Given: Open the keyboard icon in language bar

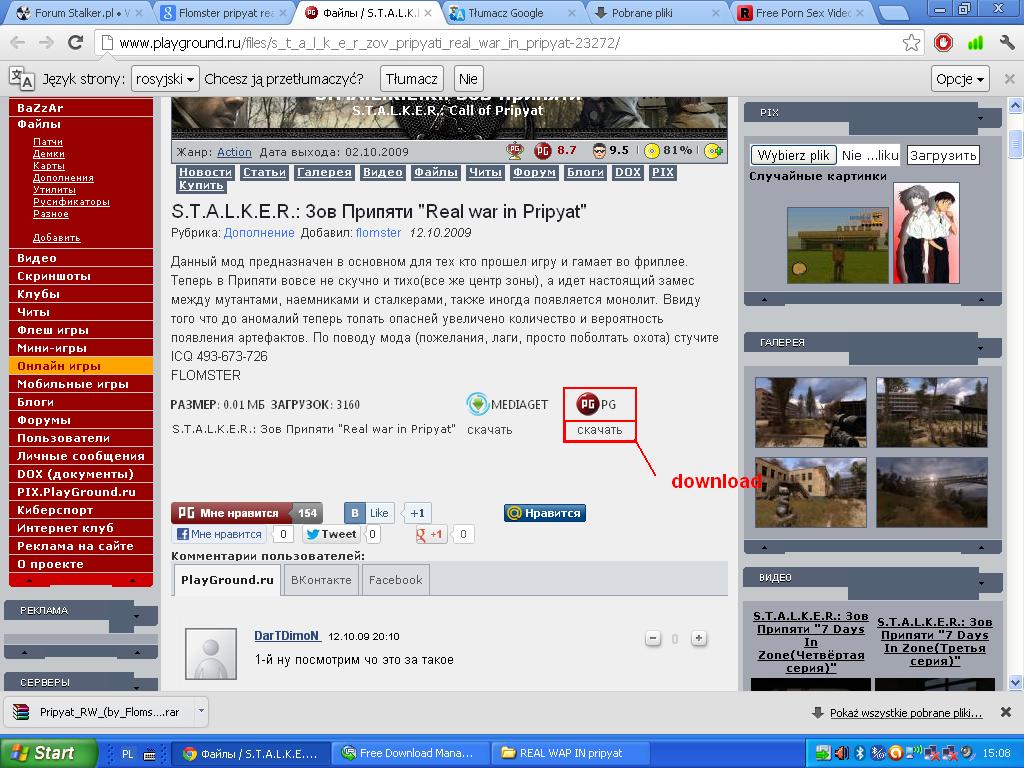Looking at the screenshot, I should 150,754.
